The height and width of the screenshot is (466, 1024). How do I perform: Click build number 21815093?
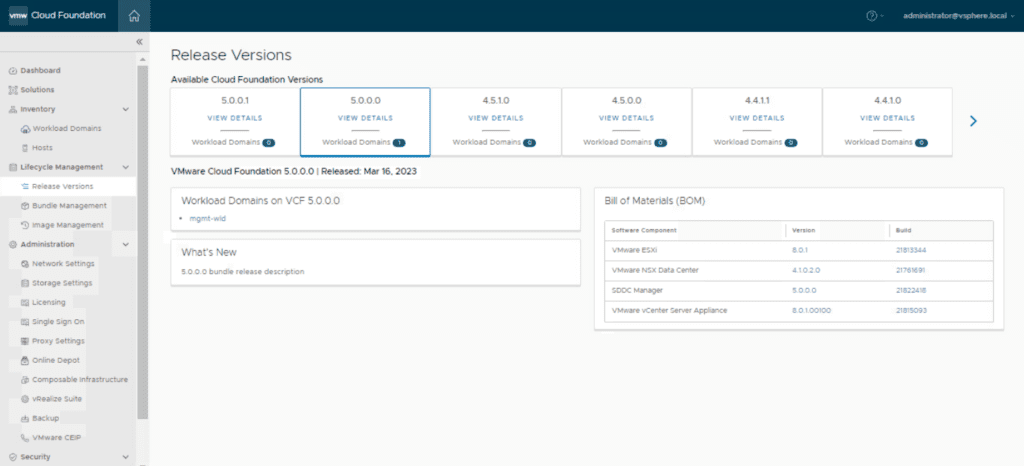click(x=911, y=311)
